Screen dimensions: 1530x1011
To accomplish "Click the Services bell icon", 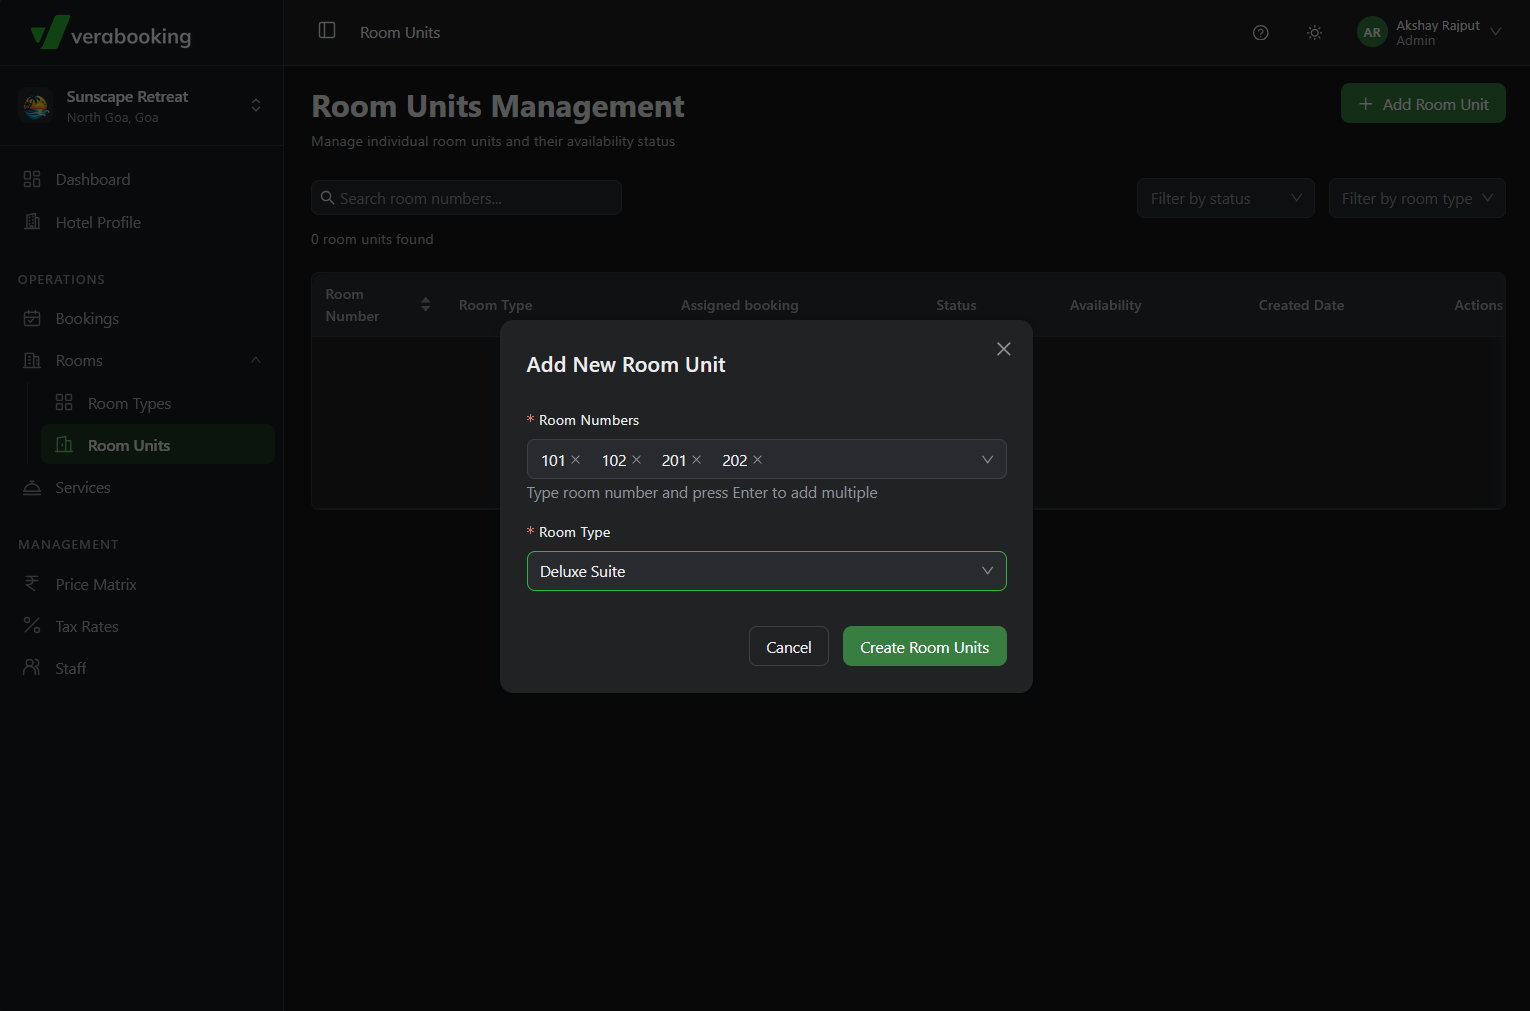I will [x=32, y=487].
